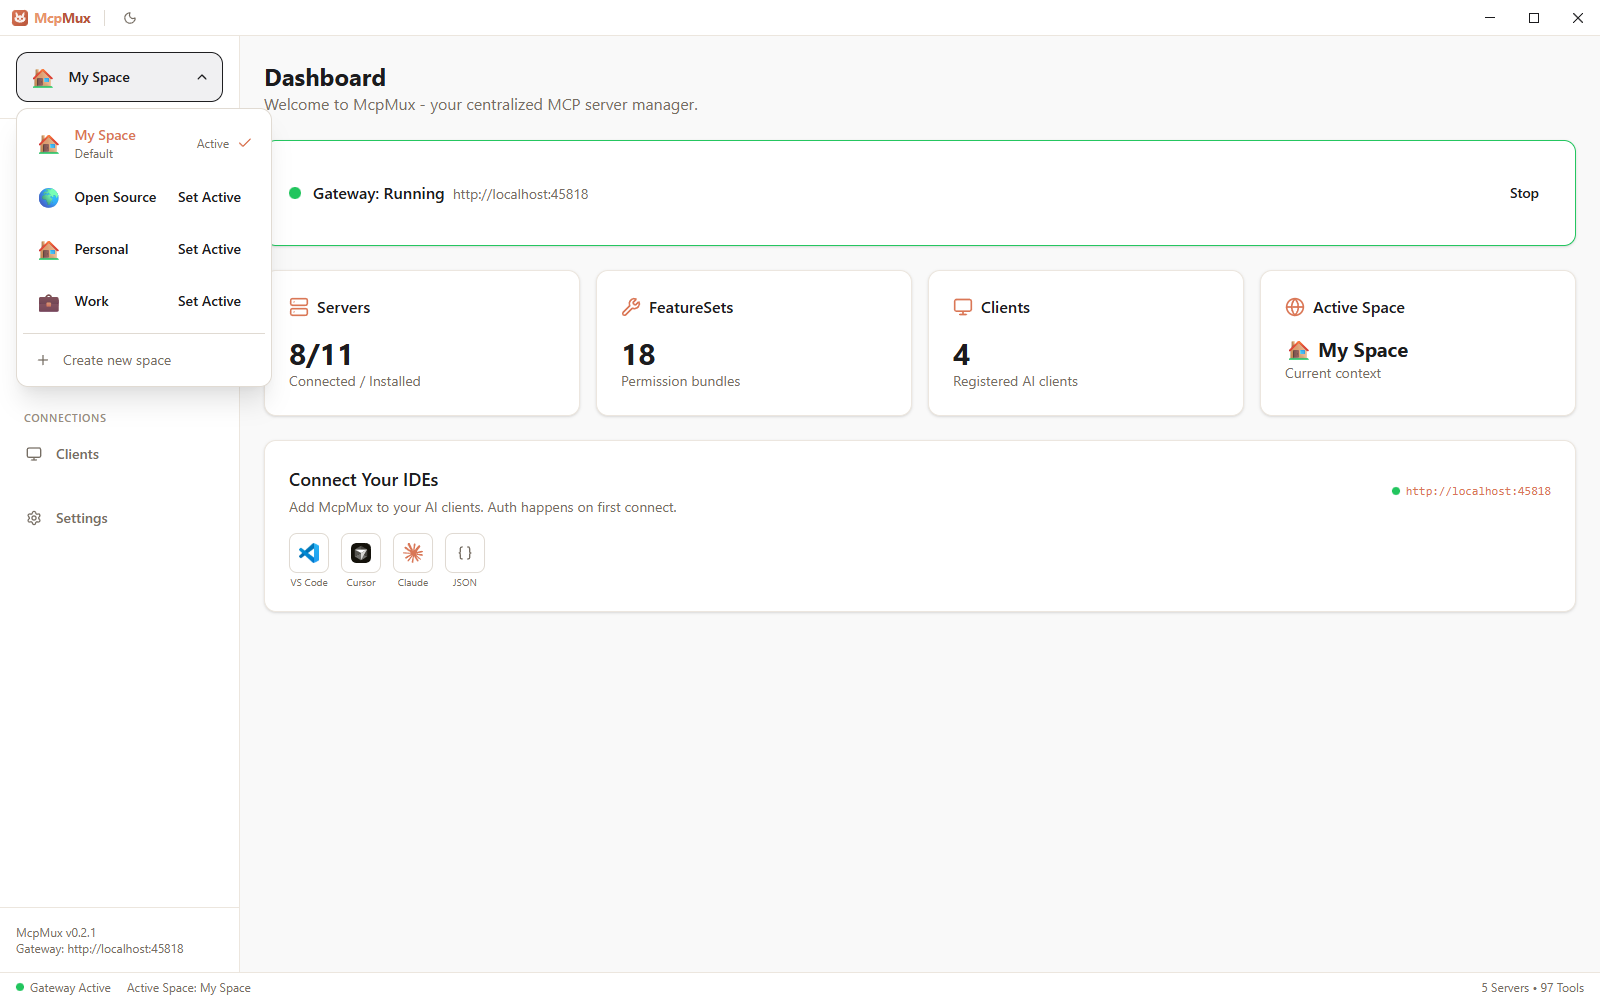Open the Settings menu item
The width and height of the screenshot is (1600, 1000).
[x=82, y=518]
